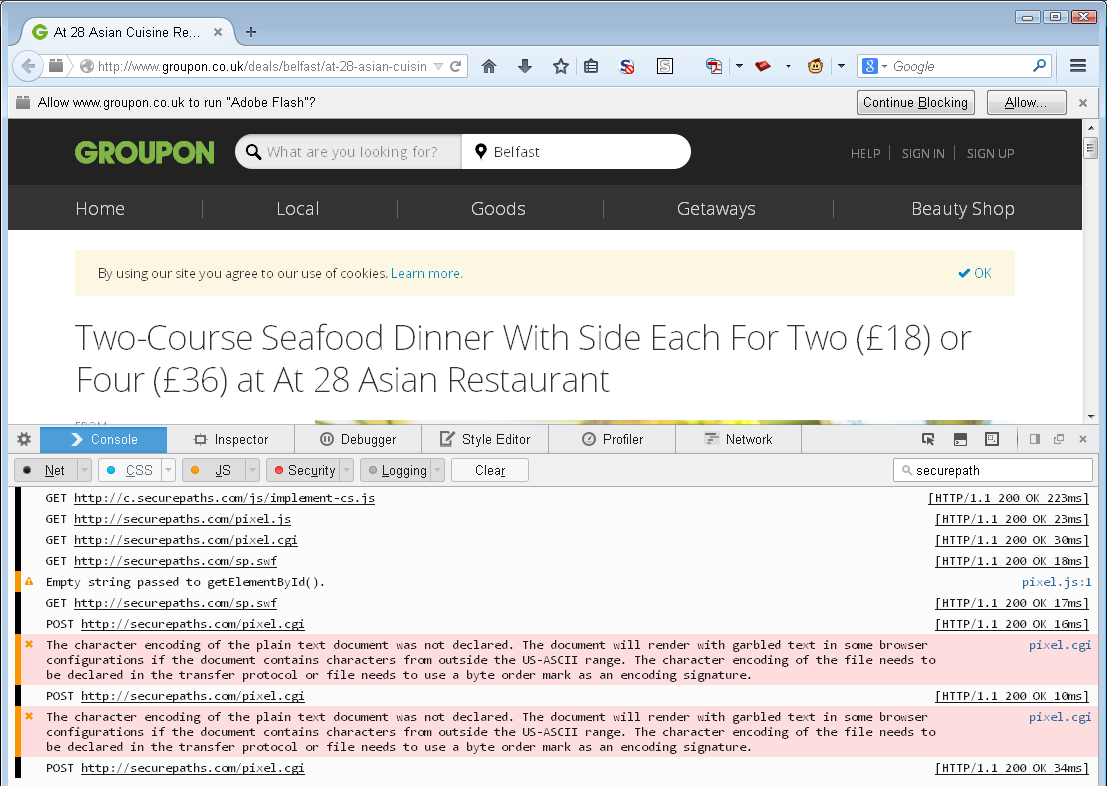
Task: Click the plugin block icon in the address bar
Action: pyautogui.click(x=56, y=66)
